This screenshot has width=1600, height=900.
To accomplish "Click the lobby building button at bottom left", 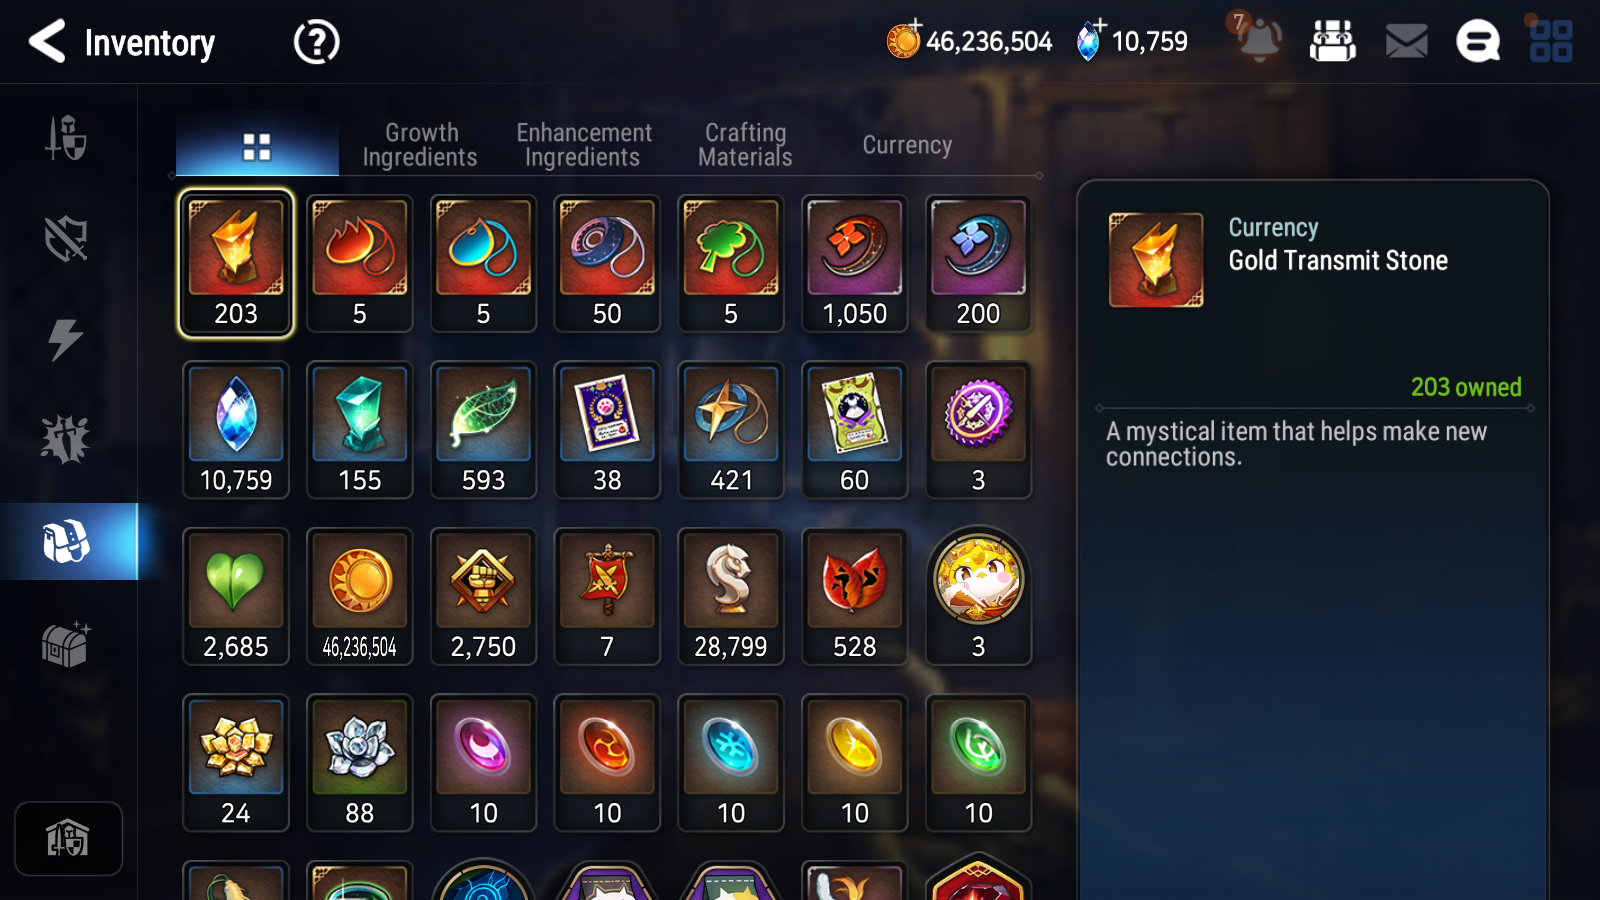I will (x=68, y=838).
